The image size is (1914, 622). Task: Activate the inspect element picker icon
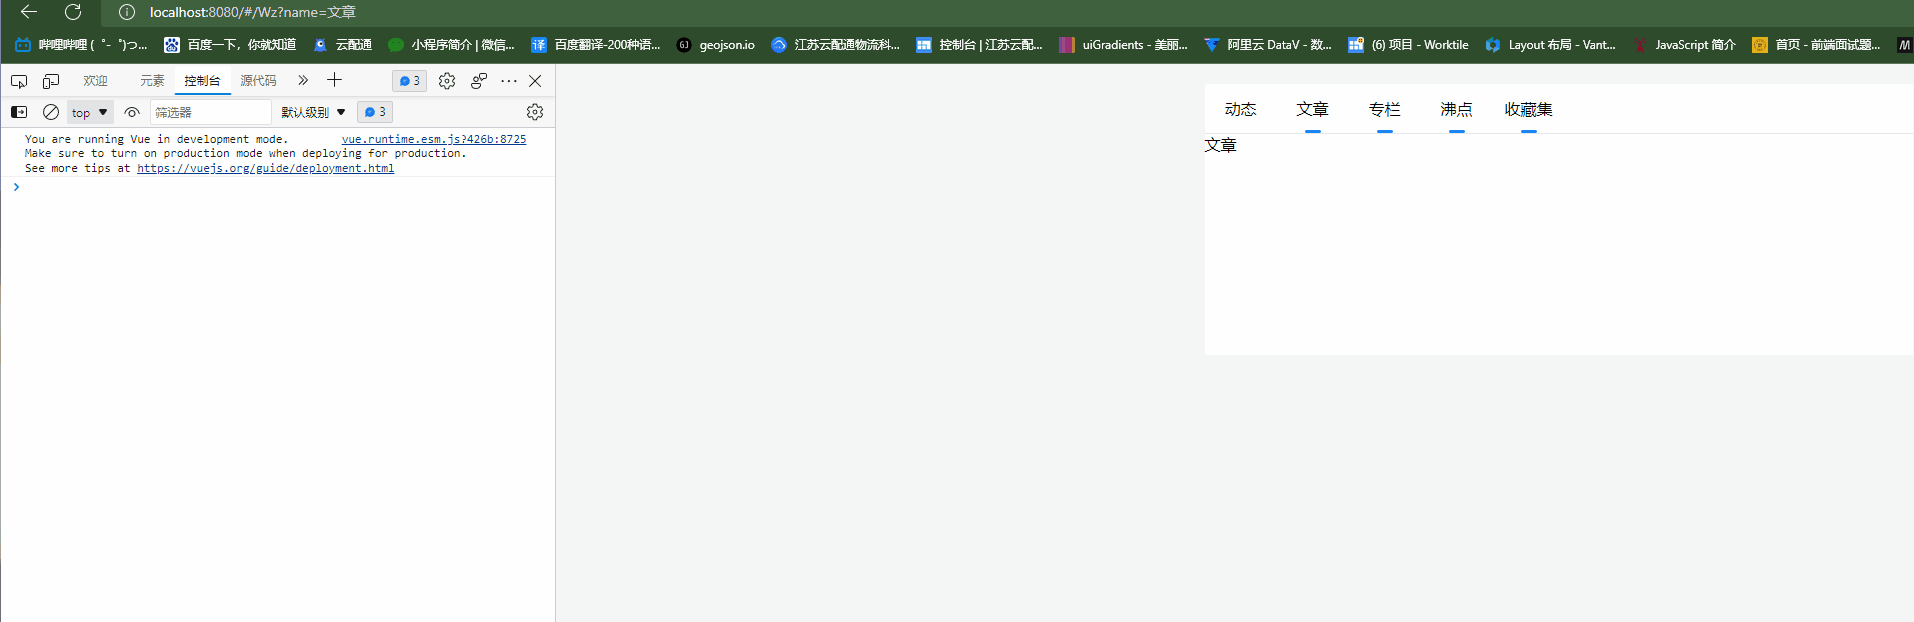(19, 81)
